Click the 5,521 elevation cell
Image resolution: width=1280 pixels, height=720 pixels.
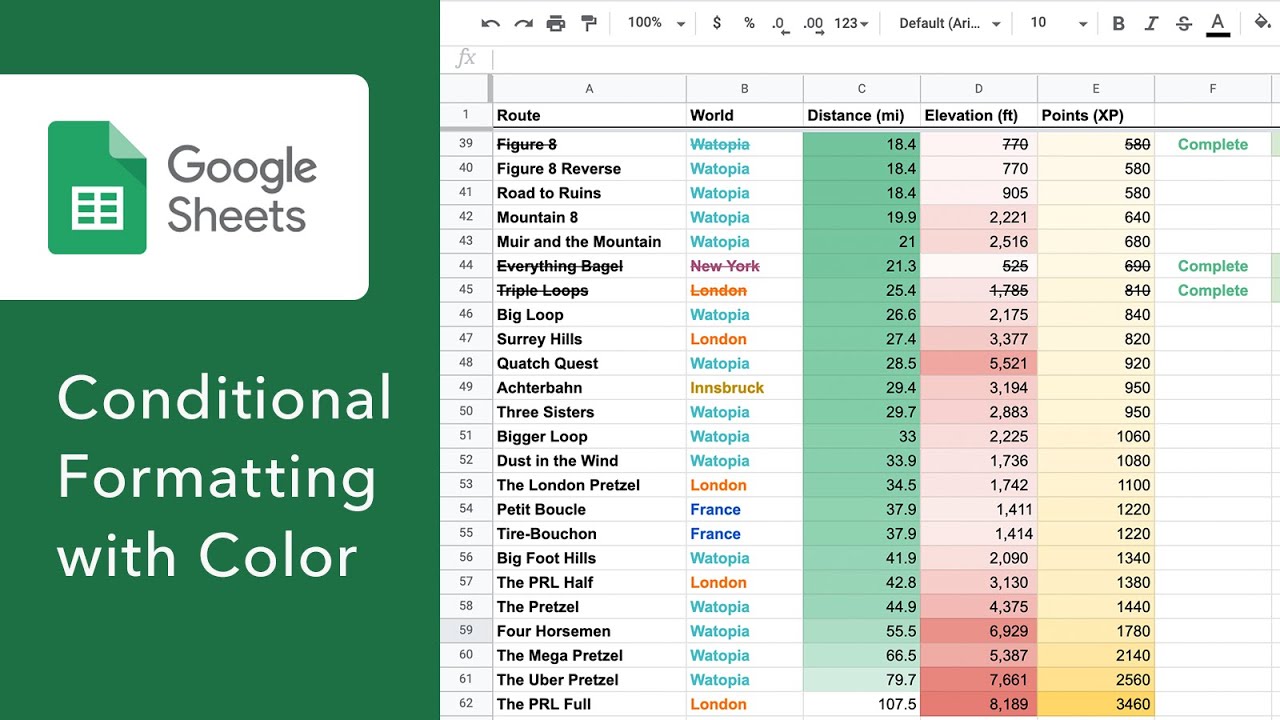pyautogui.click(x=979, y=363)
